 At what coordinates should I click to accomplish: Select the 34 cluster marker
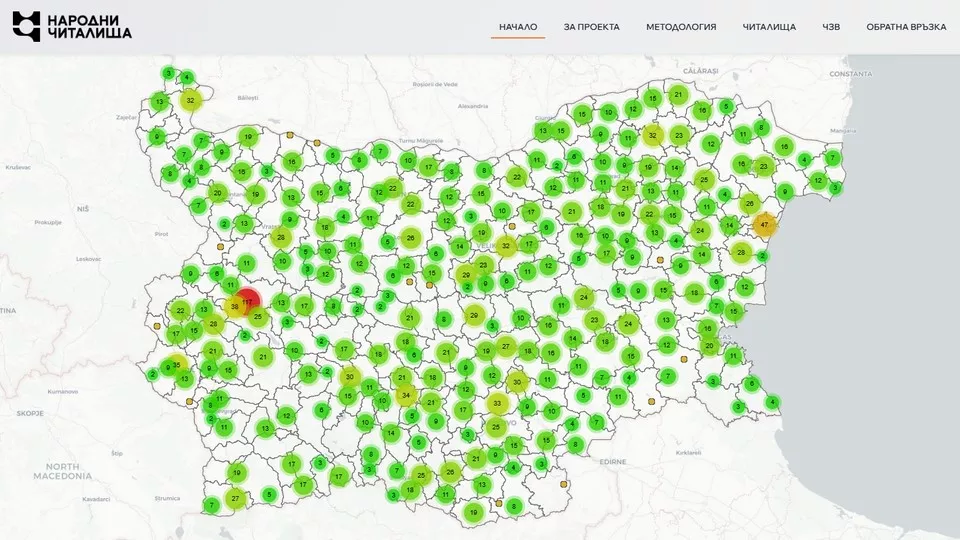point(406,395)
